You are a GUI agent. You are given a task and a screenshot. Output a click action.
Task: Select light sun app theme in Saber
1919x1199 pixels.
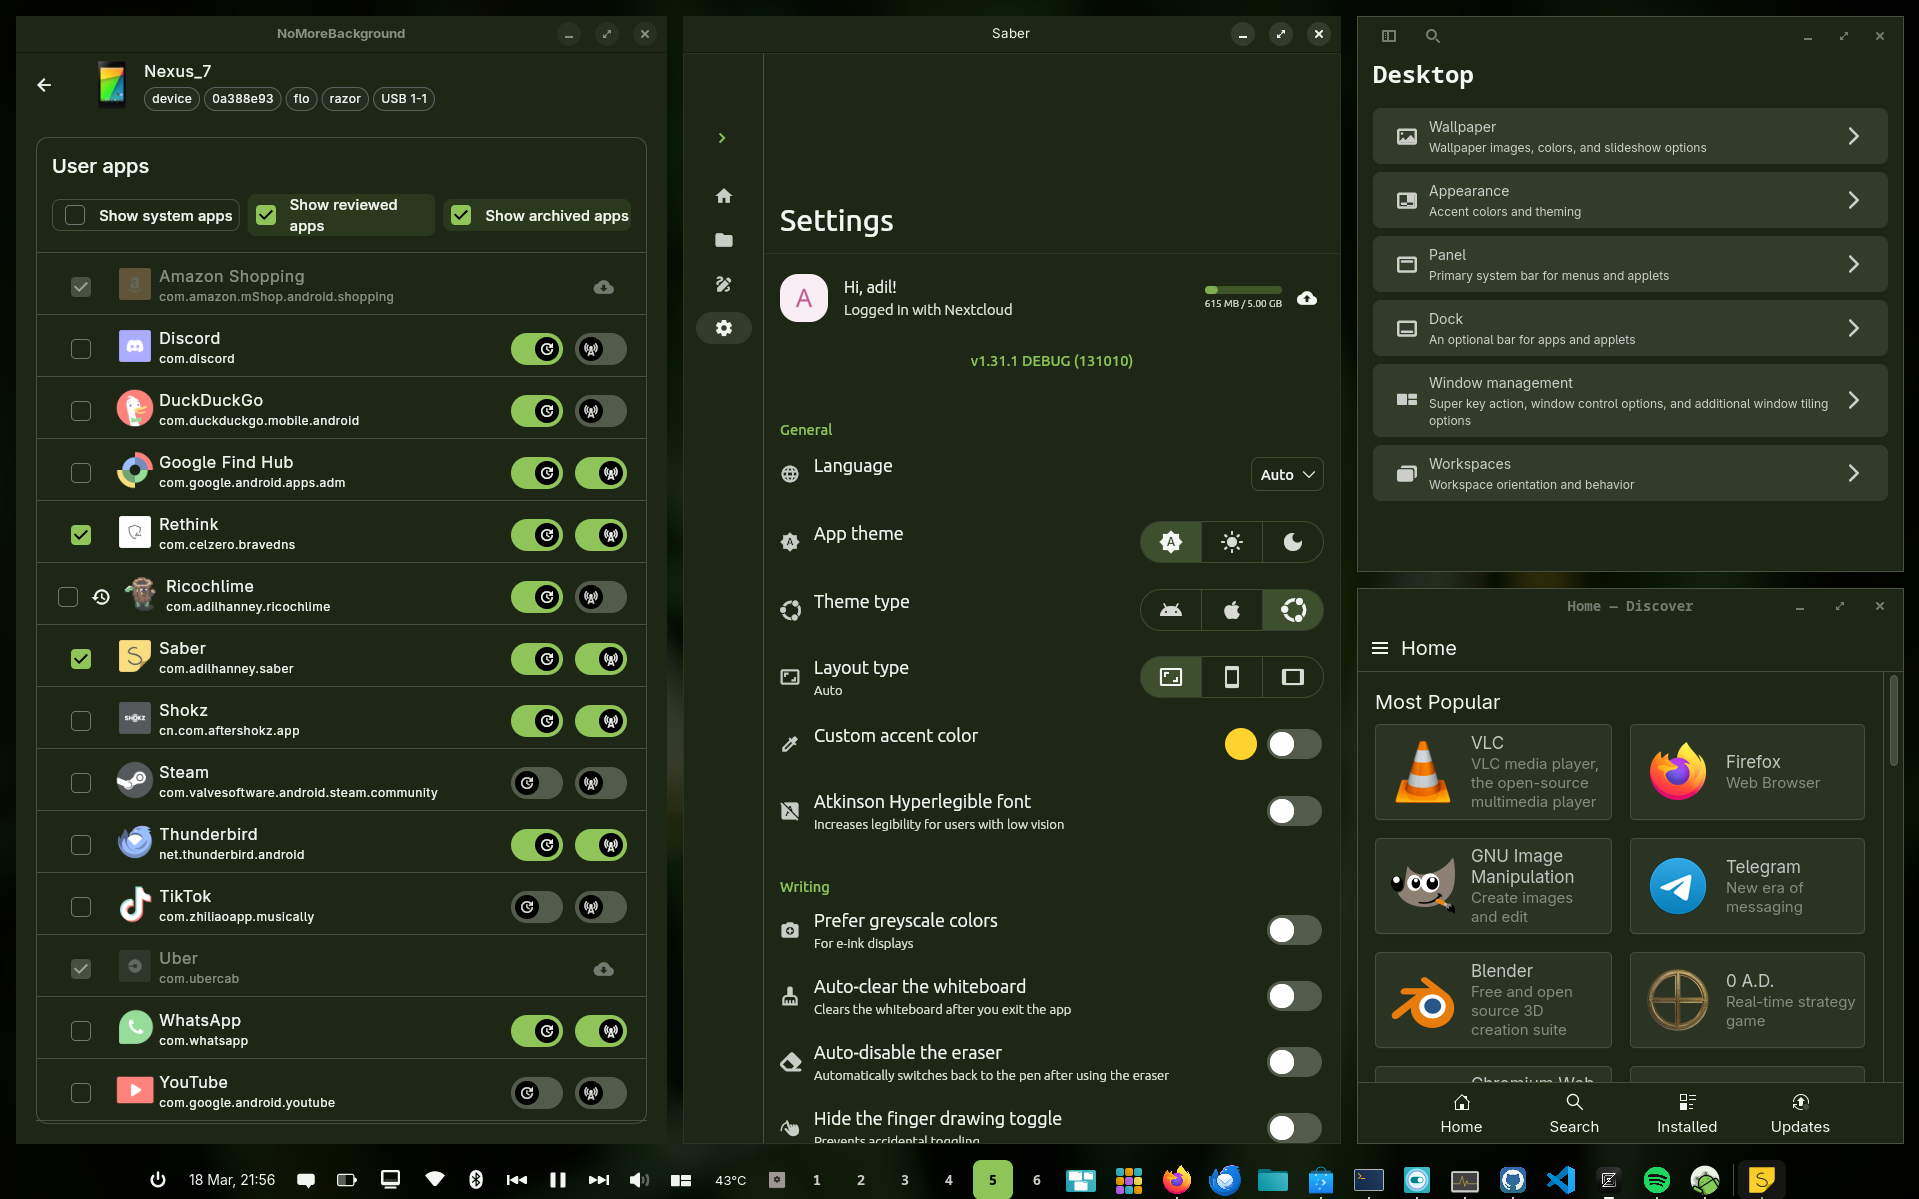(x=1232, y=542)
